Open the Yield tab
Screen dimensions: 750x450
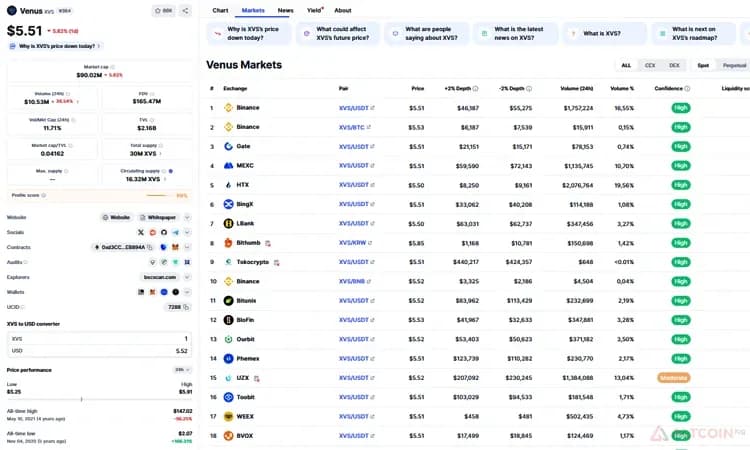(314, 11)
